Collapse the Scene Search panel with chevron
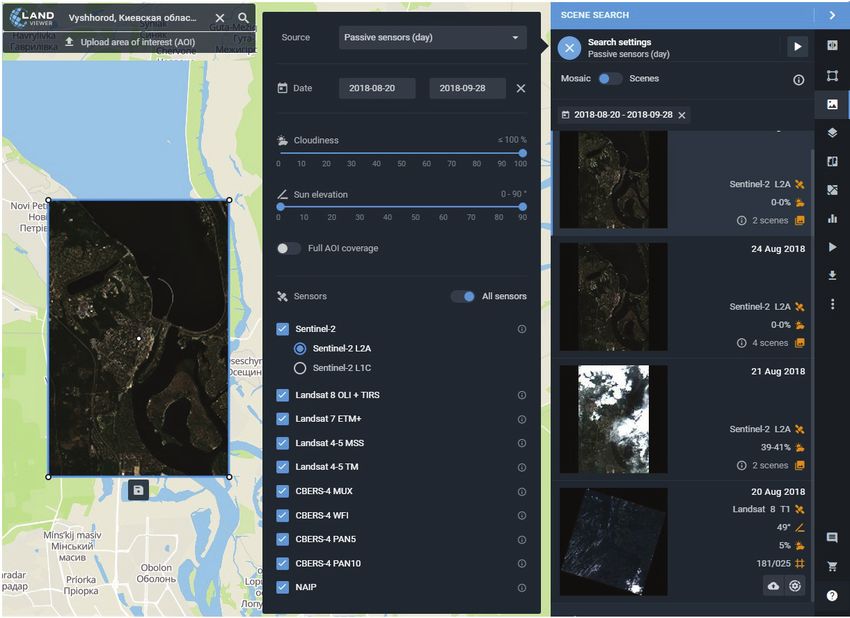Viewport: 850px width, 618px height. pyautogui.click(x=832, y=15)
